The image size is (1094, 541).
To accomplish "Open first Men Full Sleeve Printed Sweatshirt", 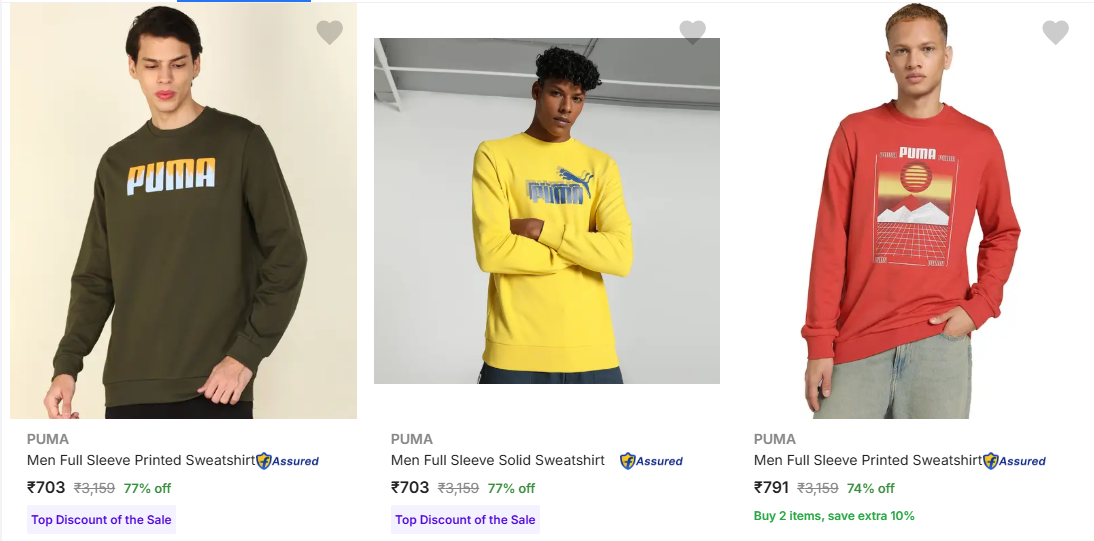I will click(x=140, y=461).
